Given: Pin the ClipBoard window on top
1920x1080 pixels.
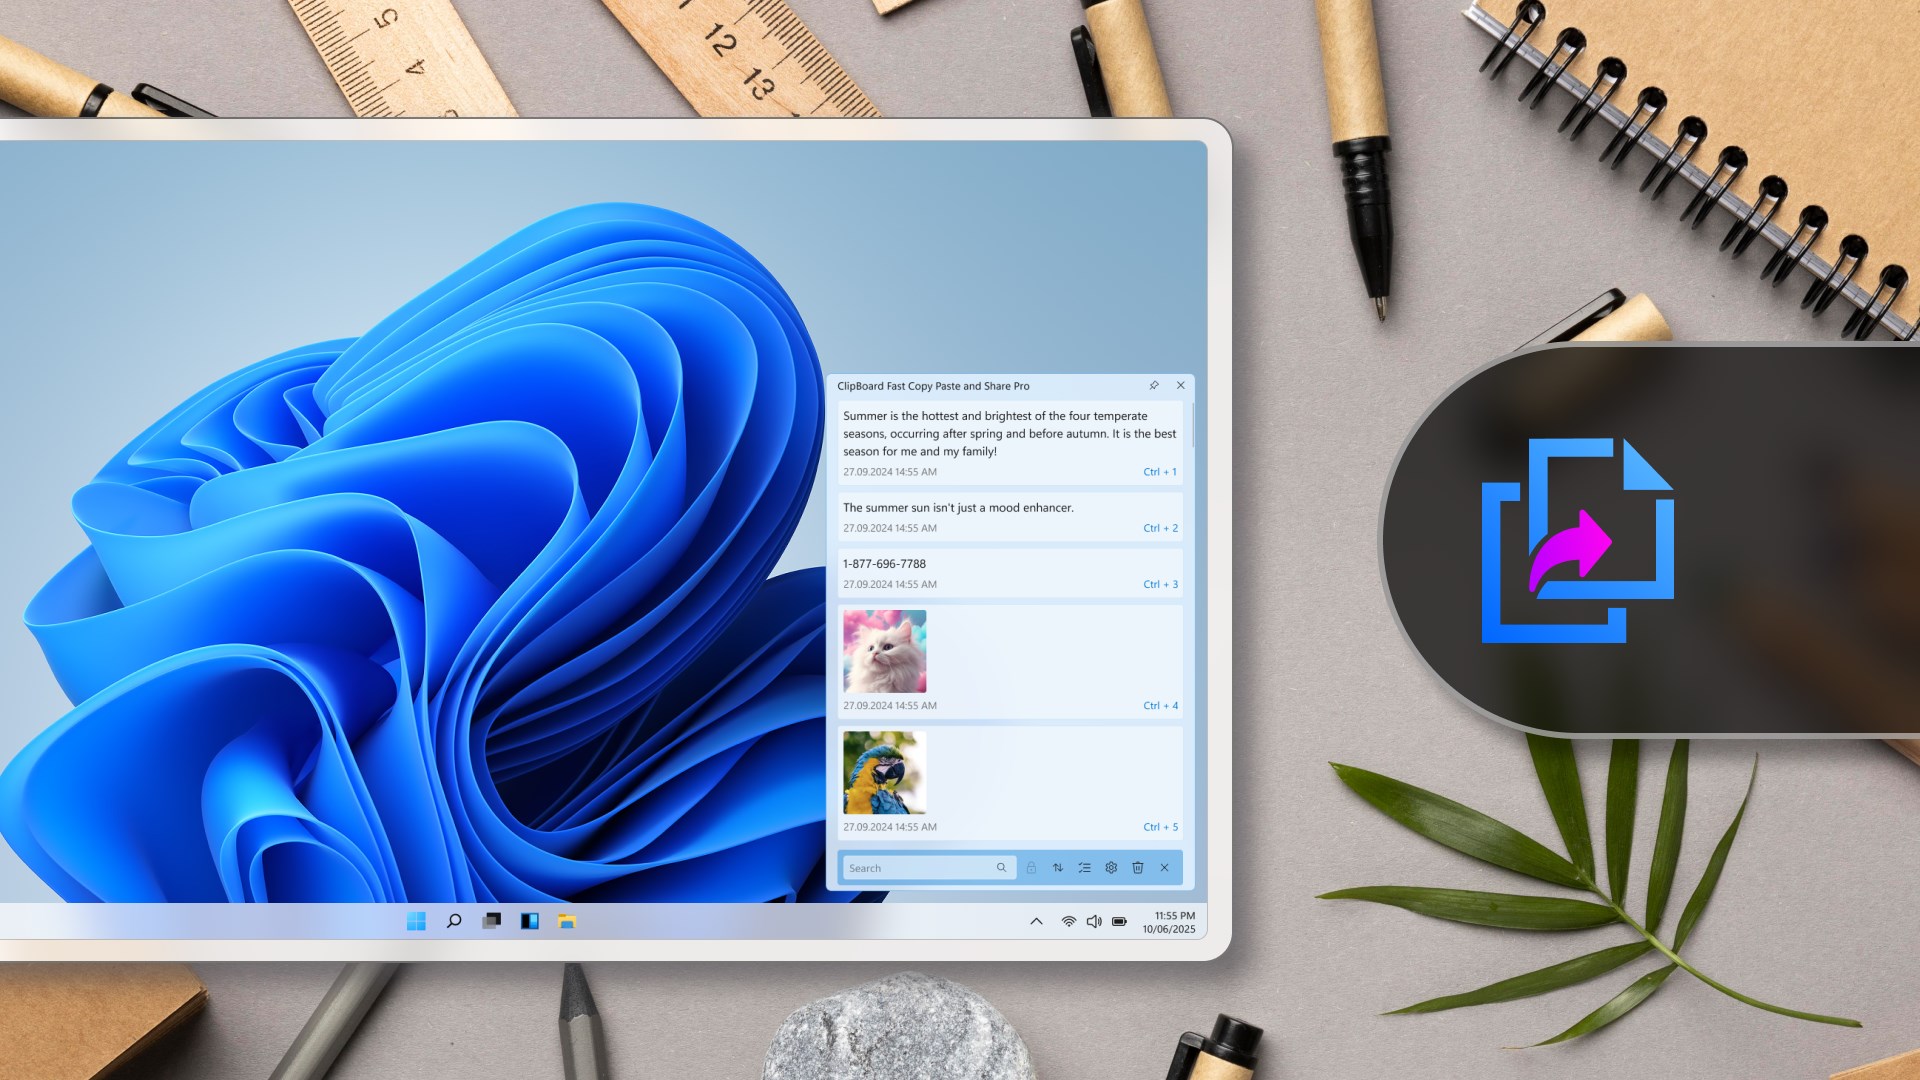Looking at the screenshot, I should 1154,385.
